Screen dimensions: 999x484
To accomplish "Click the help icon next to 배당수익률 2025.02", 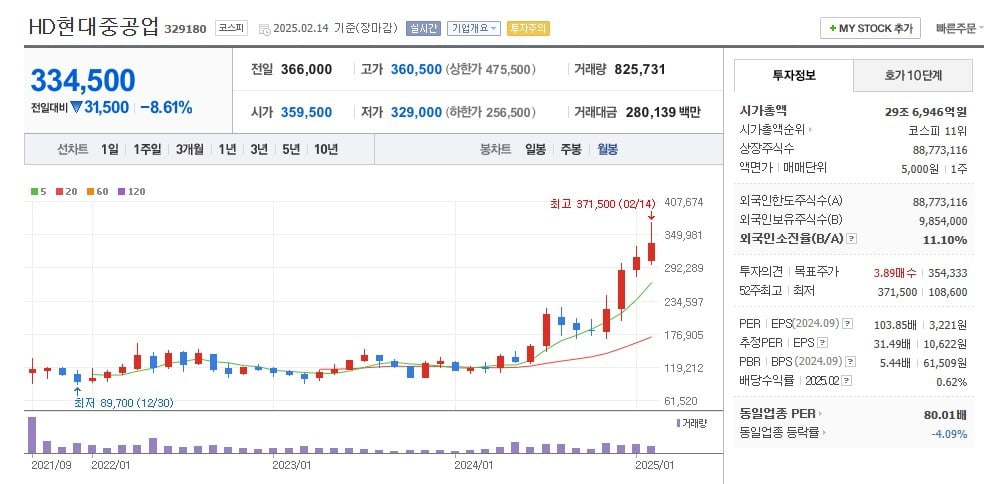I will pyautogui.click(x=846, y=381).
